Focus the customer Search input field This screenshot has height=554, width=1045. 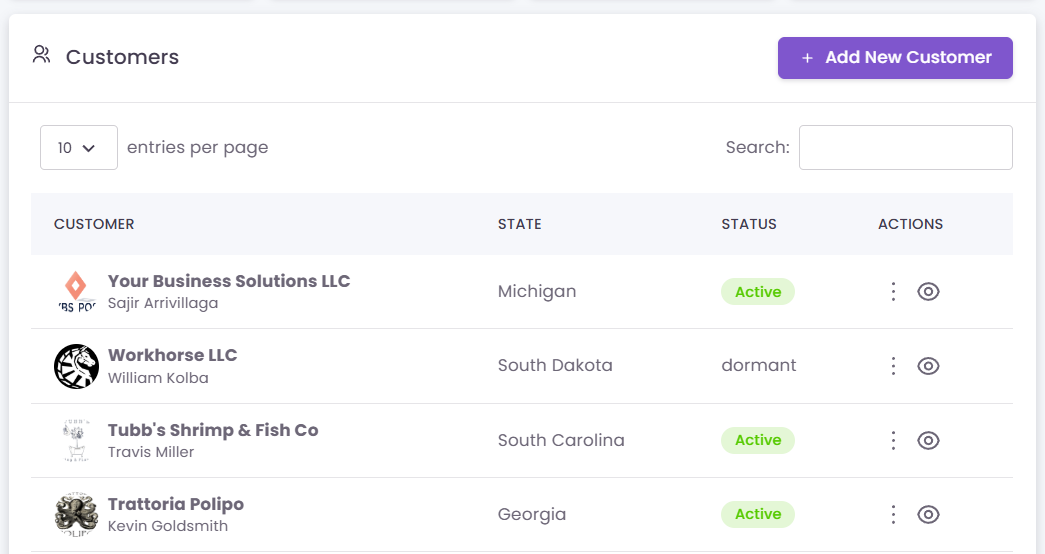click(905, 148)
